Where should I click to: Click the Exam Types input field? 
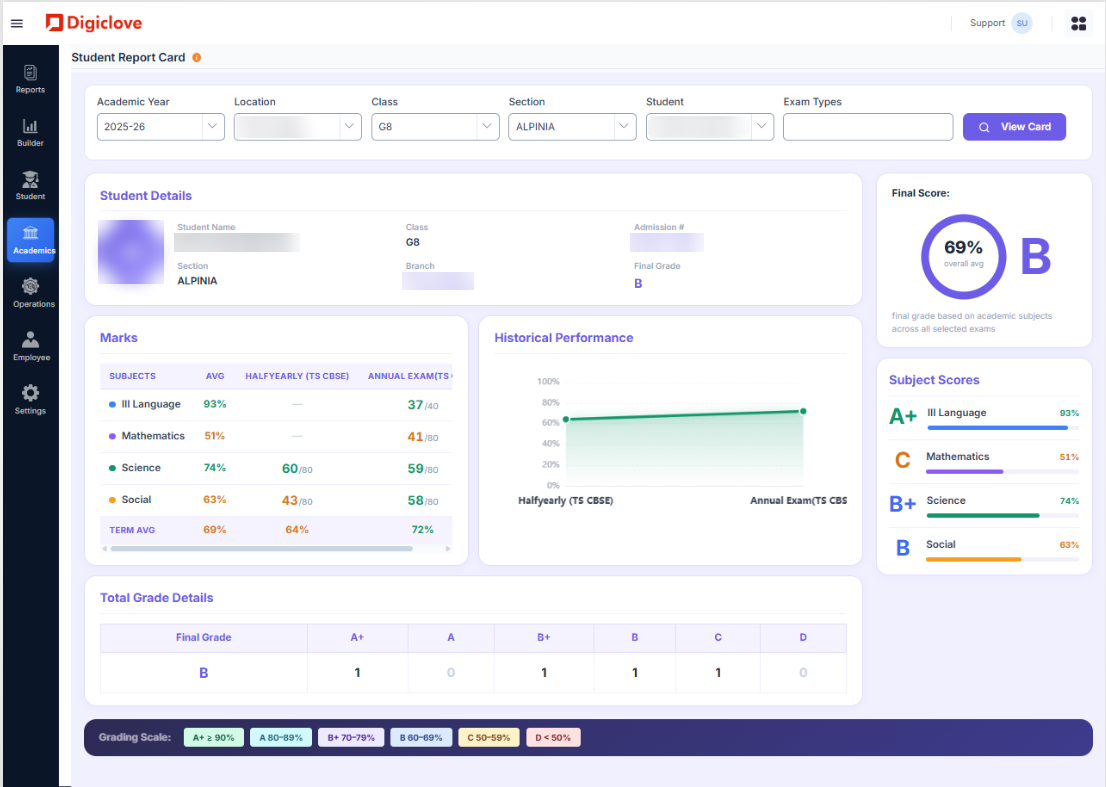pyautogui.click(x=868, y=127)
